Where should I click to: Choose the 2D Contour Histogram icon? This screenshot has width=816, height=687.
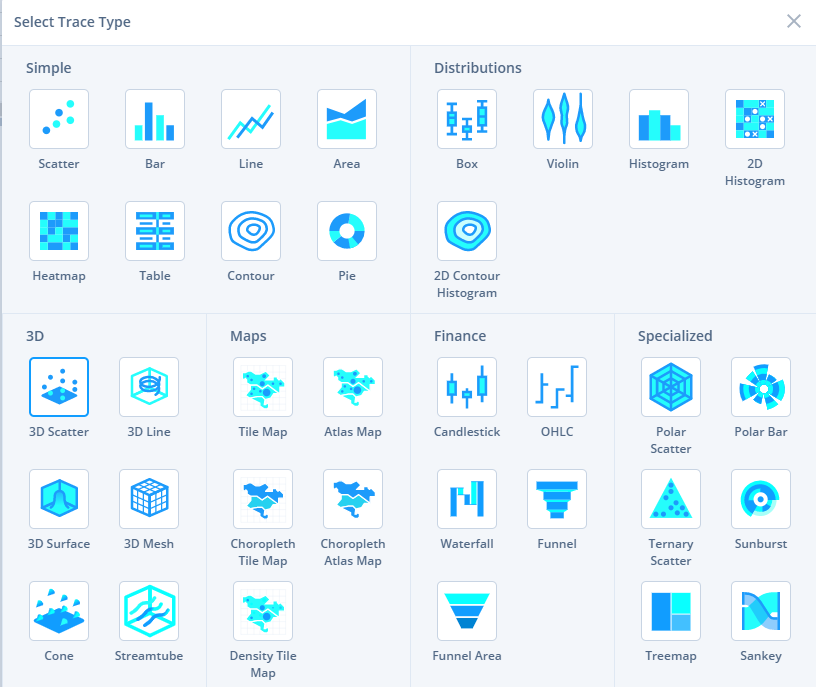467,231
